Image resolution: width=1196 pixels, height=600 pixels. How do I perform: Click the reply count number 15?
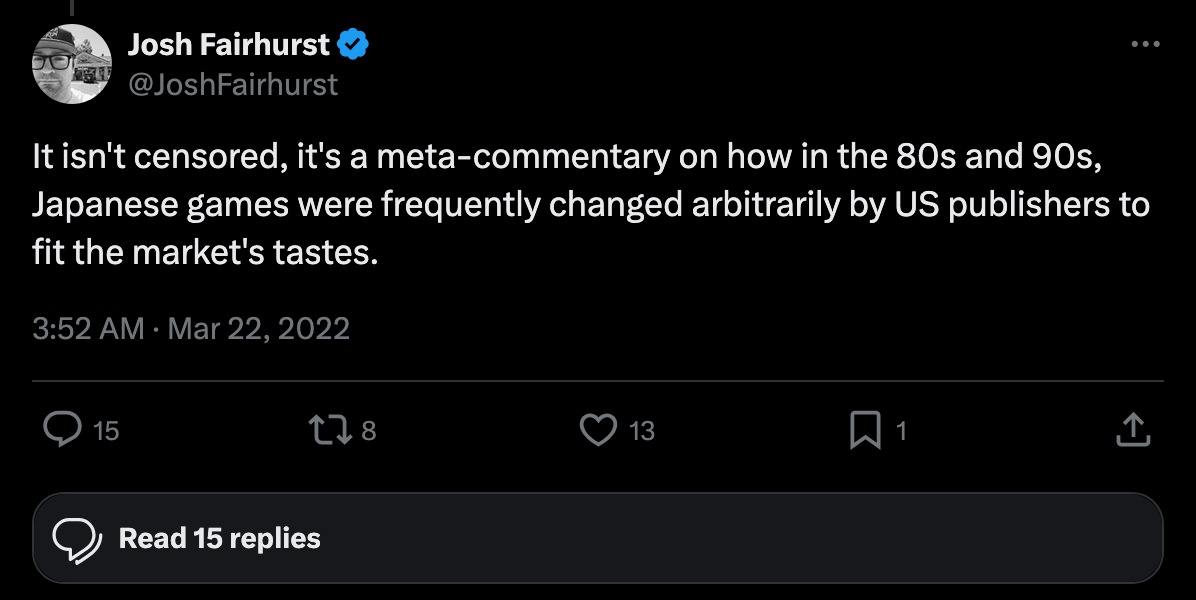pyautogui.click(x=106, y=431)
